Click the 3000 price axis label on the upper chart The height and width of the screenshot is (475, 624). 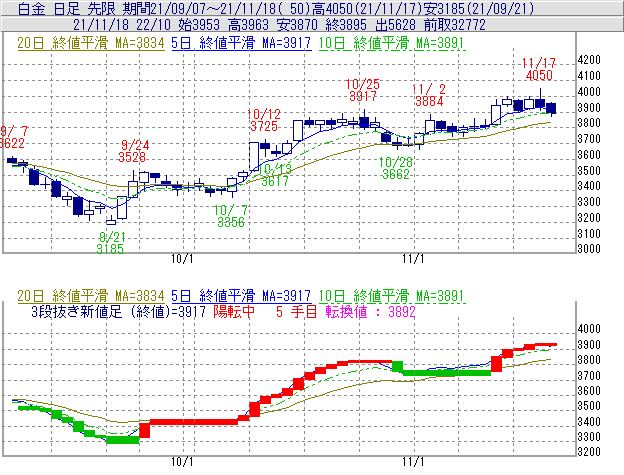[x=589, y=249]
